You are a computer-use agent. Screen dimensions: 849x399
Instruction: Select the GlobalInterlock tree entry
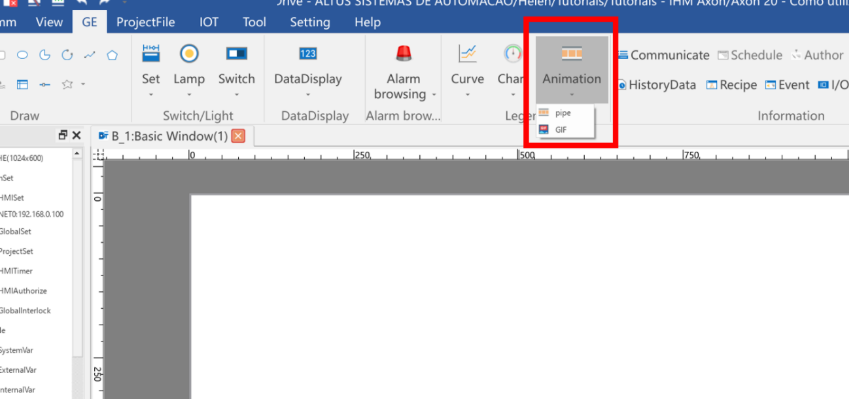(x=25, y=311)
